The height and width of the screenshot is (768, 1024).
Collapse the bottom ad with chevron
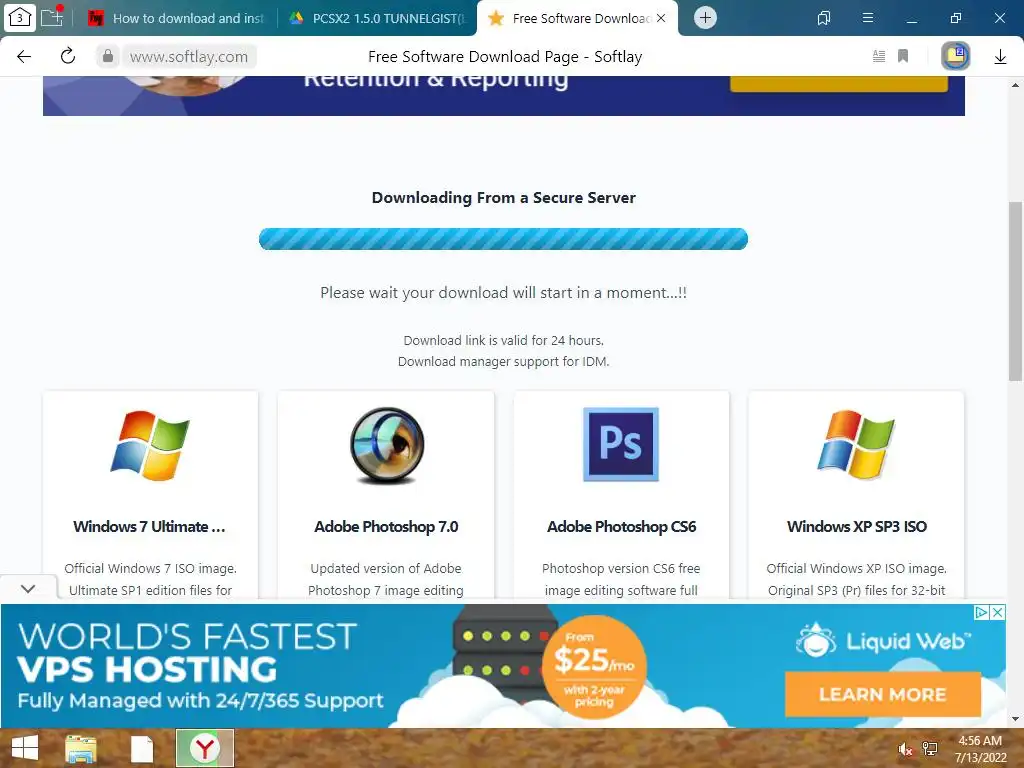[x=27, y=588]
